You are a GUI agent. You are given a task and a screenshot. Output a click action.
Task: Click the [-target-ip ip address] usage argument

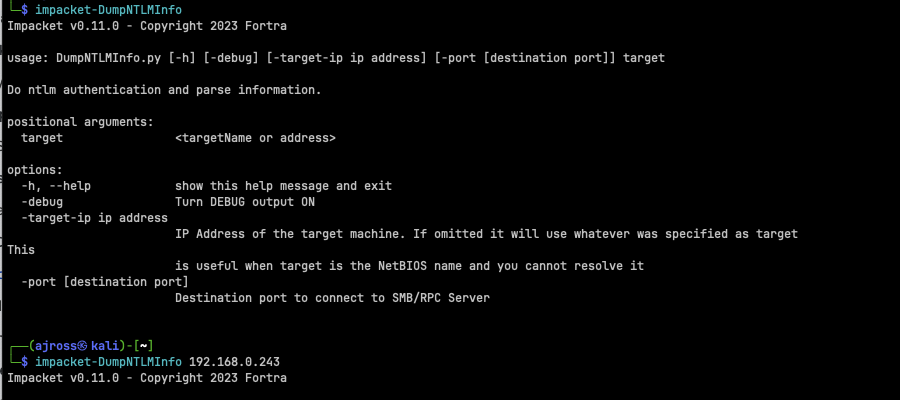point(346,58)
